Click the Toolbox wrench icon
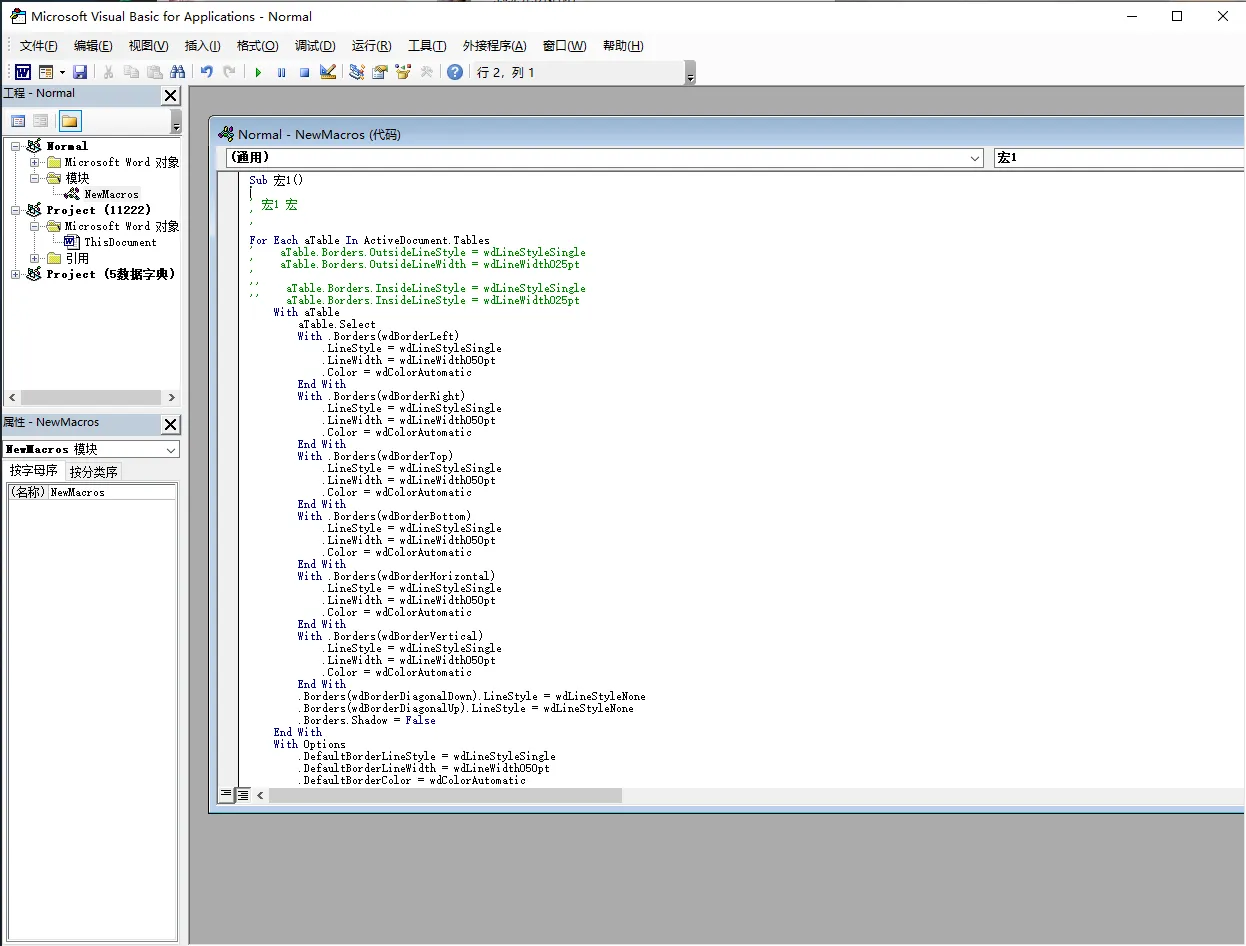1246x946 pixels. coord(426,72)
